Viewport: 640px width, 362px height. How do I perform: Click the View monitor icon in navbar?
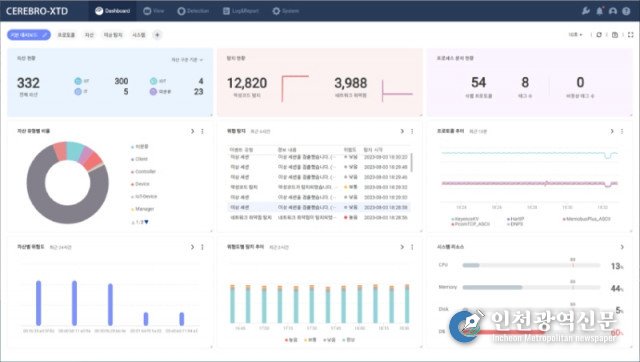click(x=147, y=11)
